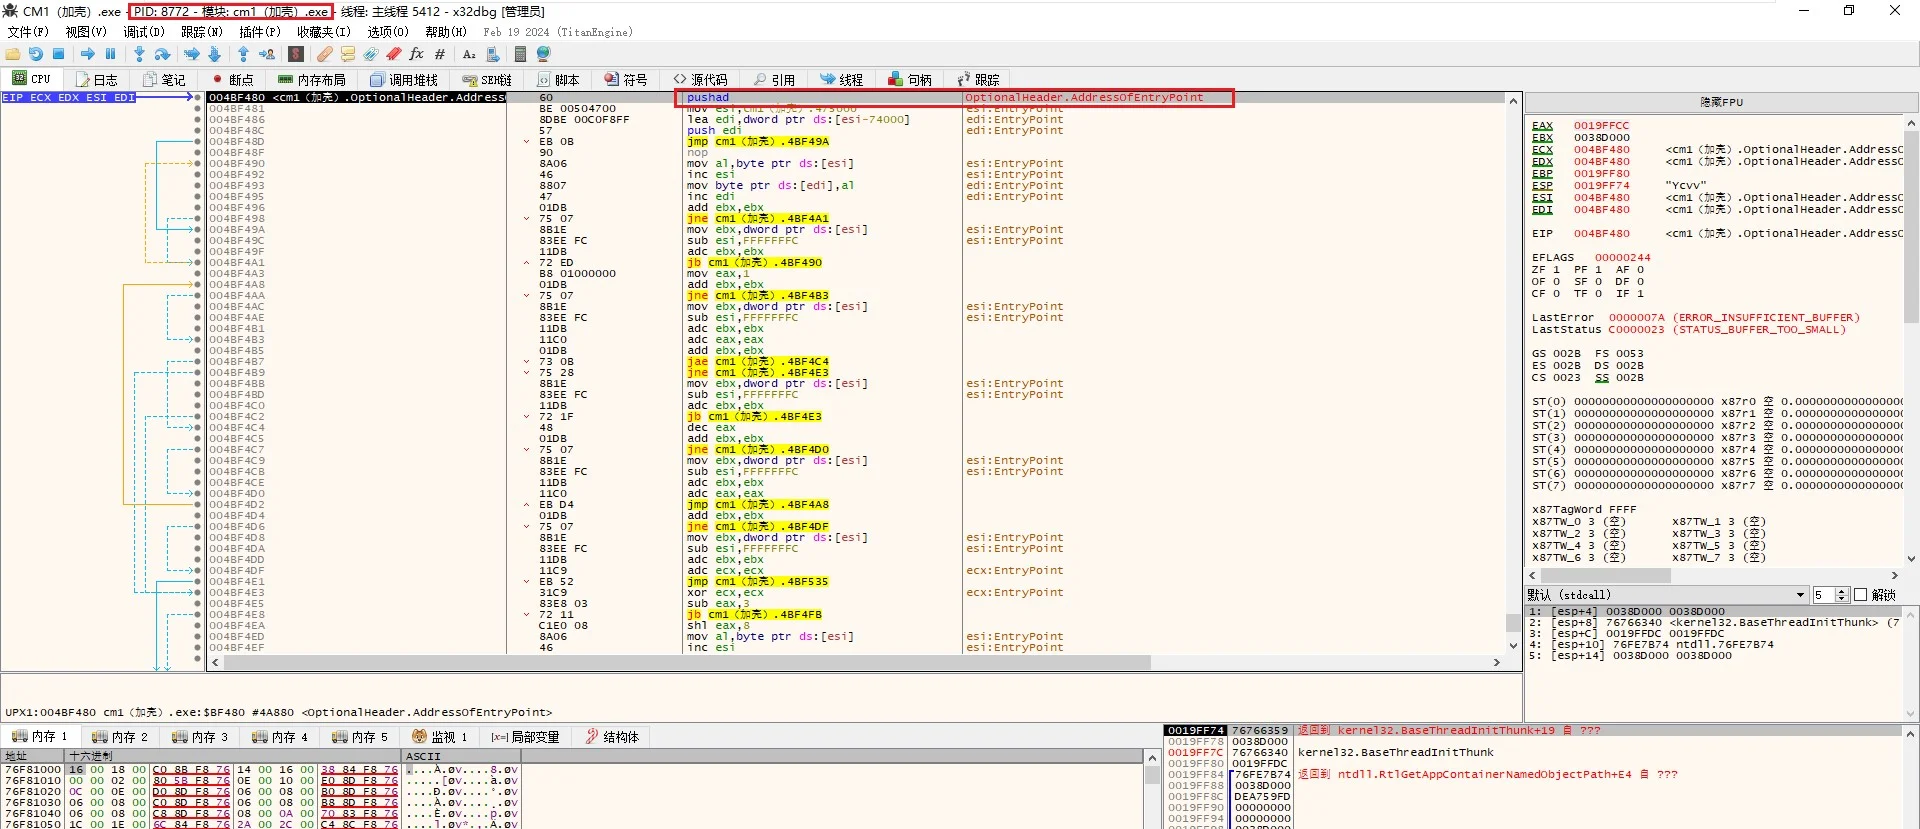
Task: Open the 收藏夹(I) menu
Action: [x=324, y=32]
